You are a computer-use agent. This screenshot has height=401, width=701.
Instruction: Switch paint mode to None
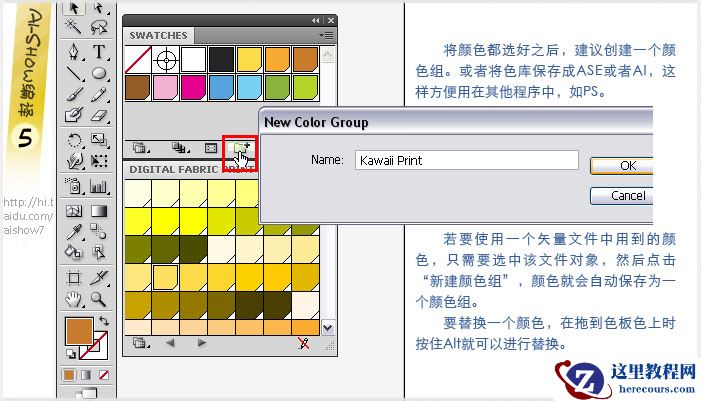(x=104, y=375)
